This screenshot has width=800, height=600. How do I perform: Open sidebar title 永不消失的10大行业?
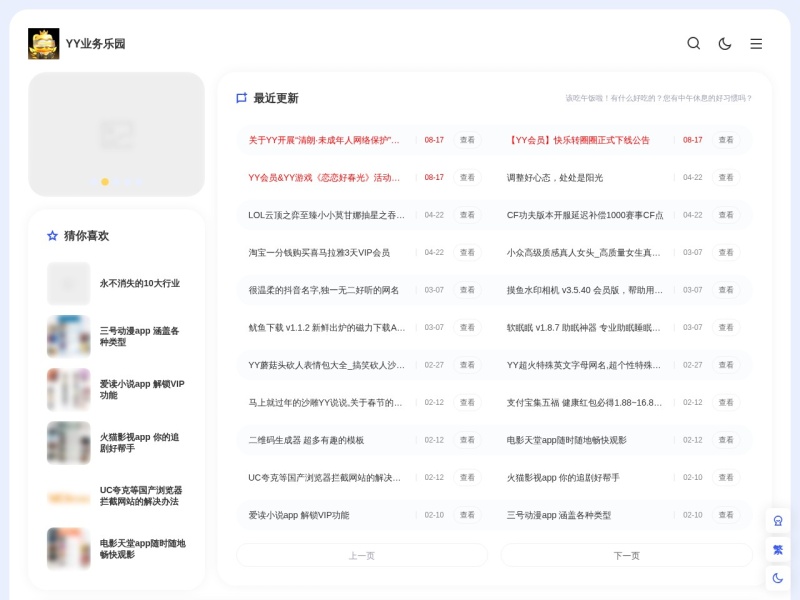point(140,283)
